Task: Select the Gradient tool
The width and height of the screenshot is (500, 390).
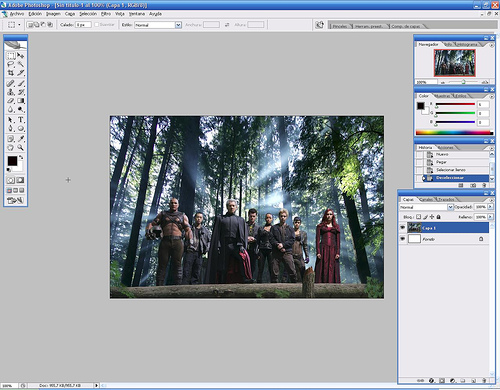Action: coord(21,101)
